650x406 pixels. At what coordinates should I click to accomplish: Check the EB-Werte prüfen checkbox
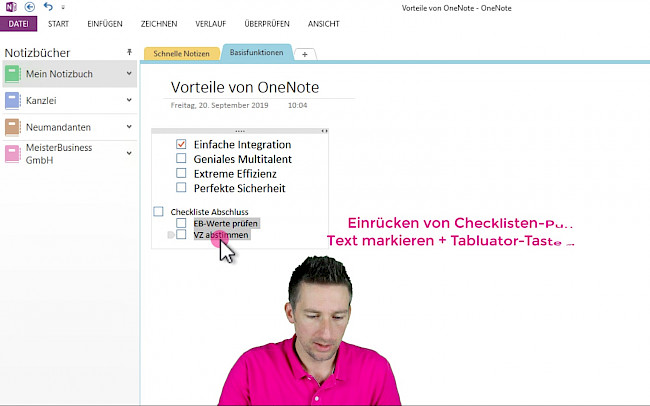click(181, 223)
